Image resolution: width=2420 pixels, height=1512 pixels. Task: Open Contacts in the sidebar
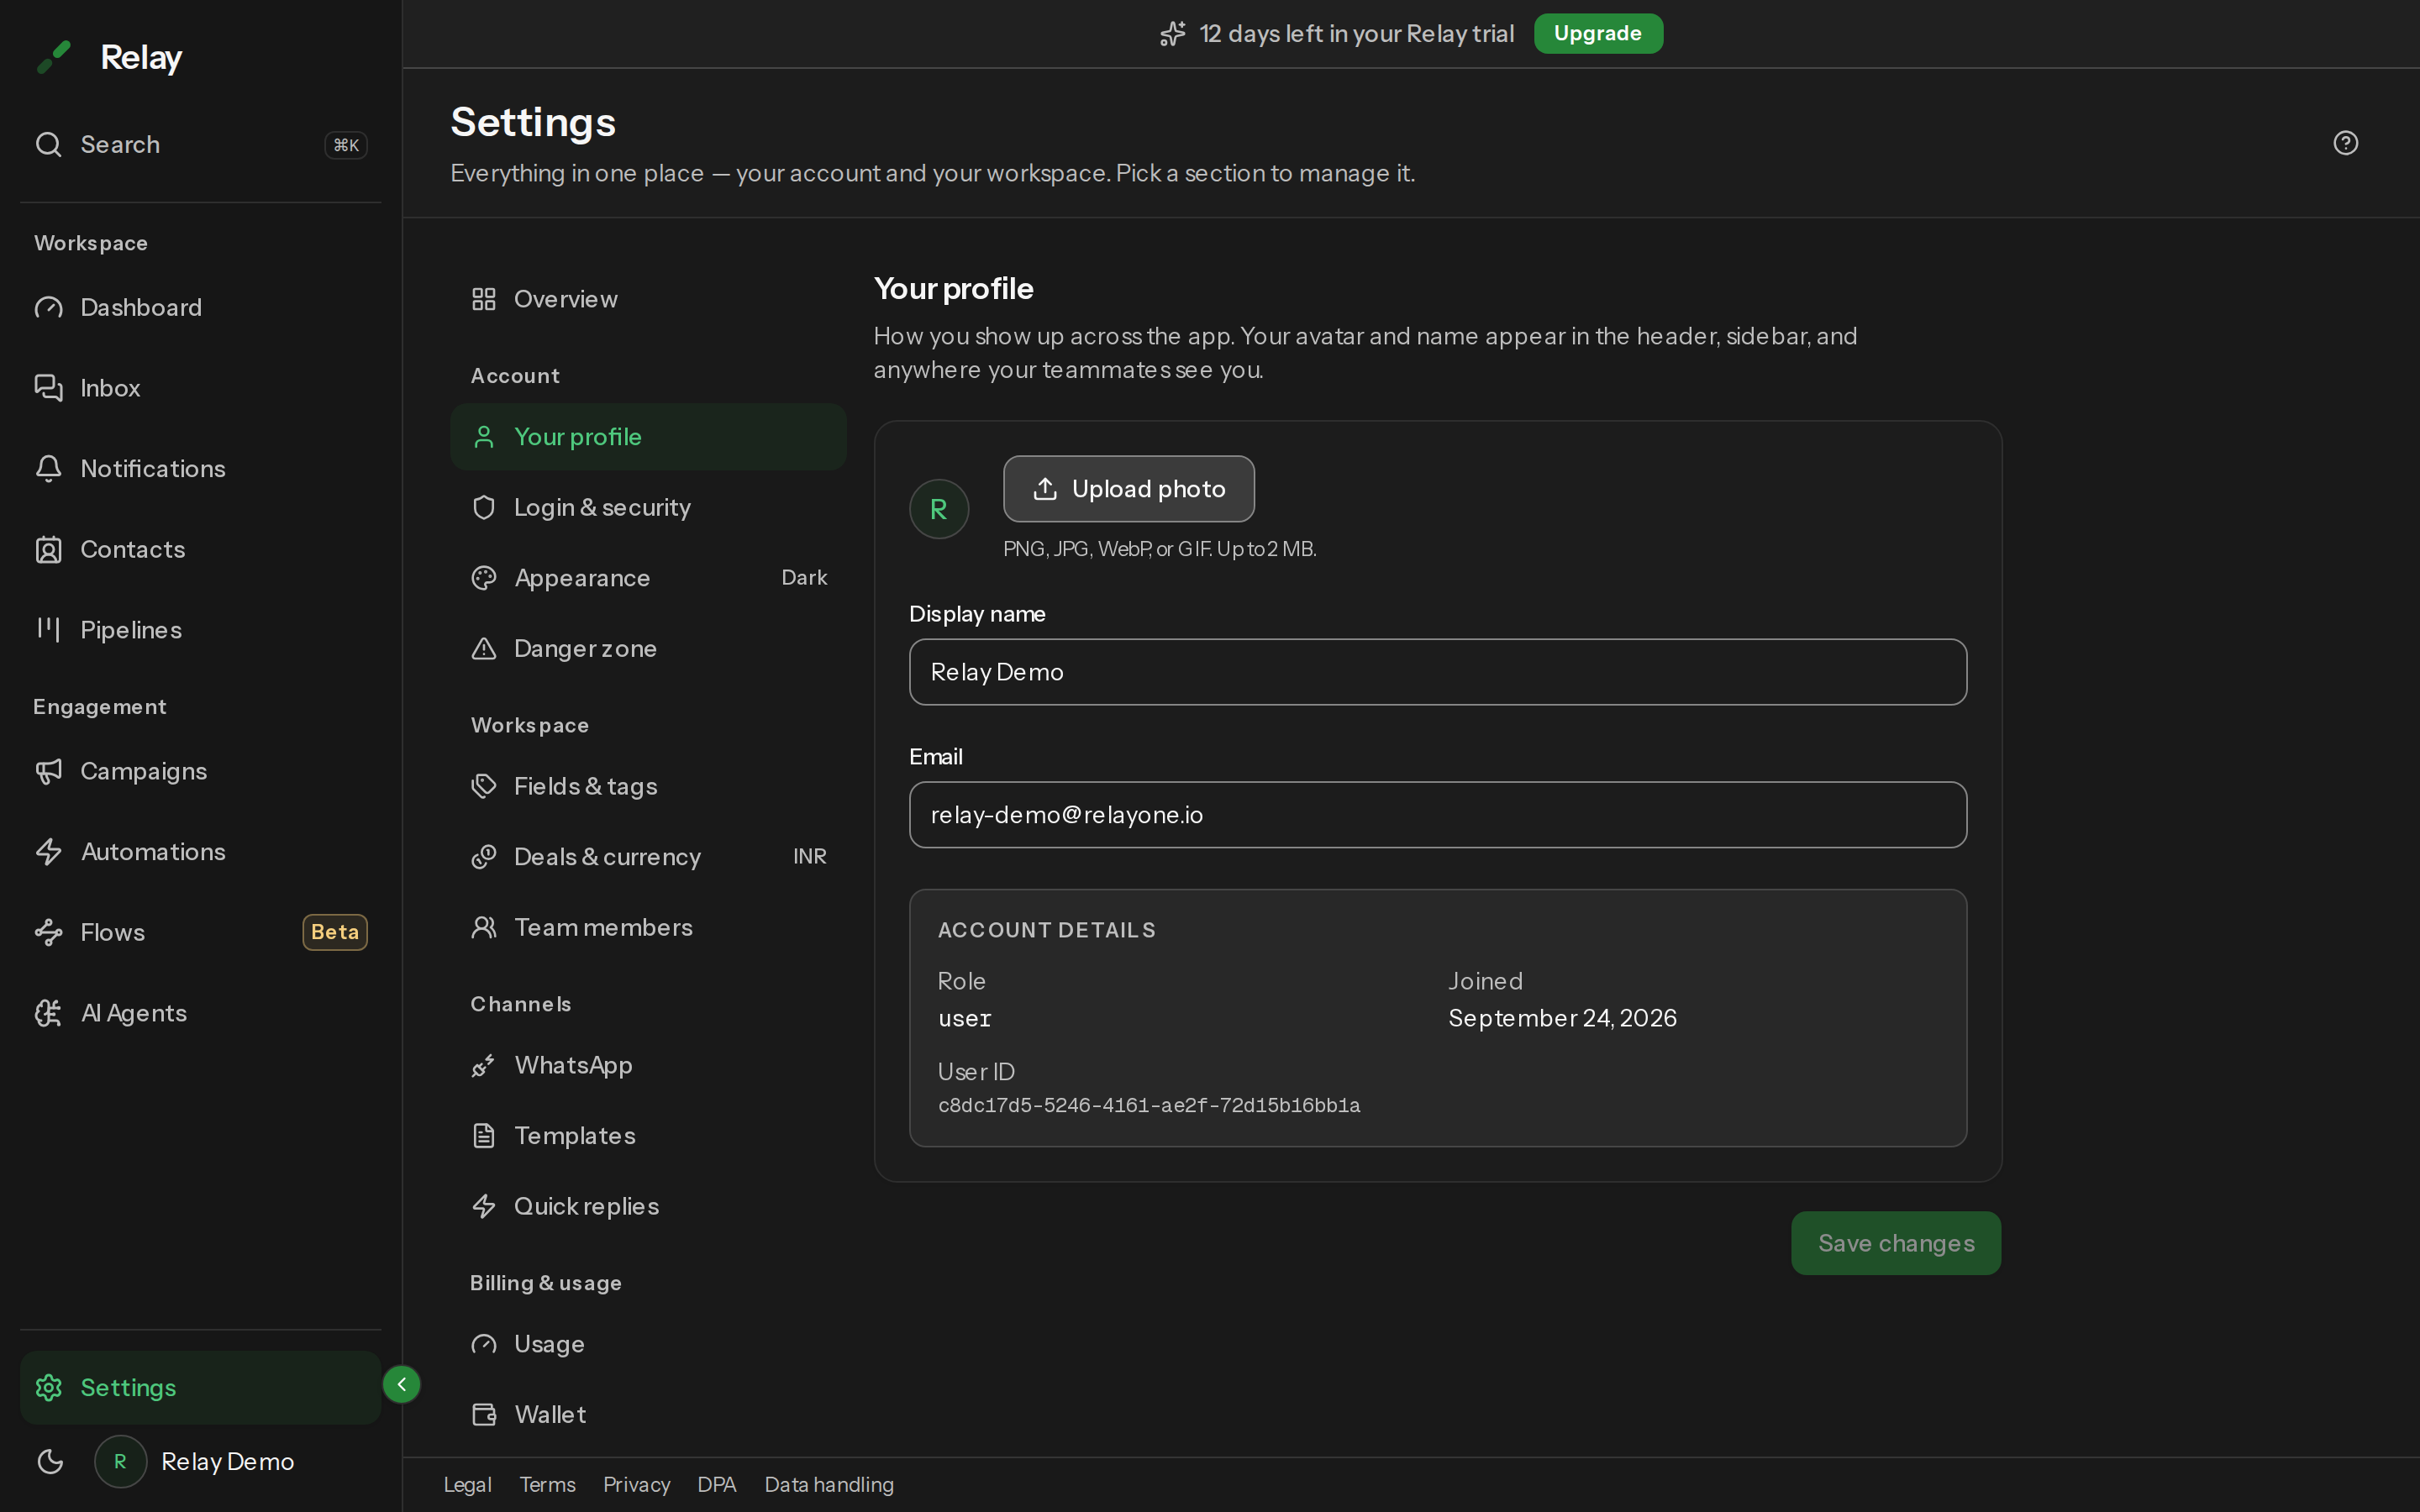200,549
